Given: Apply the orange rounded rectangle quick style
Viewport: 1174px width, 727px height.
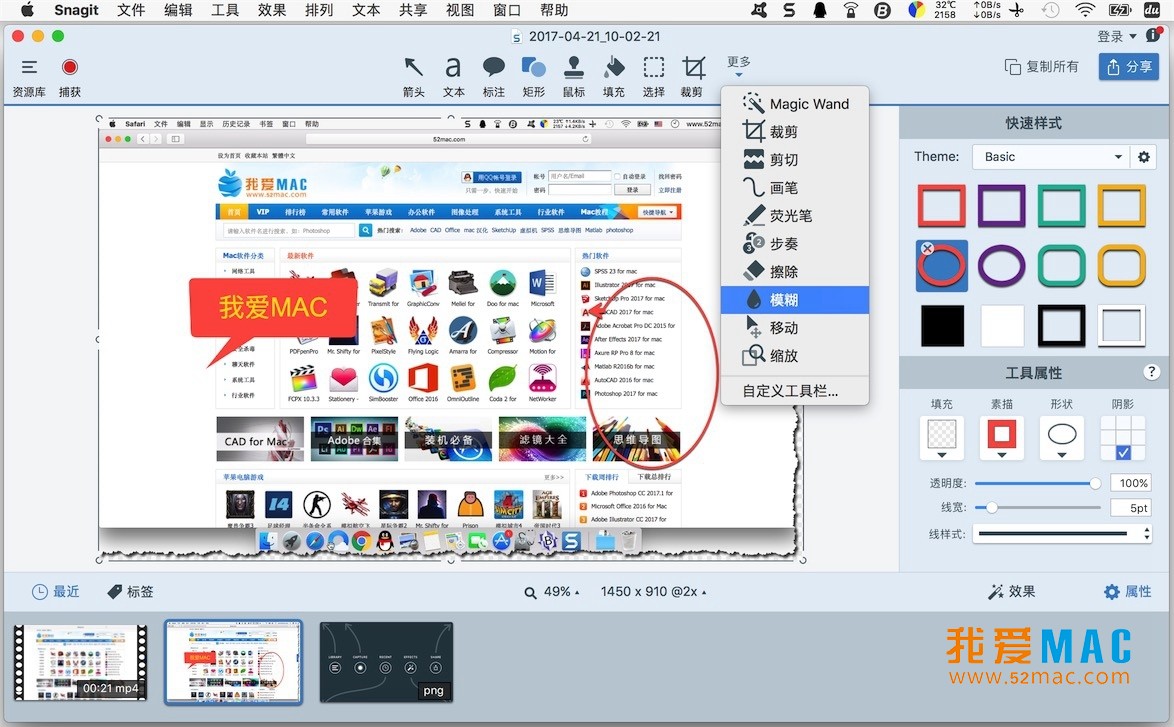Looking at the screenshot, I should [1122, 266].
